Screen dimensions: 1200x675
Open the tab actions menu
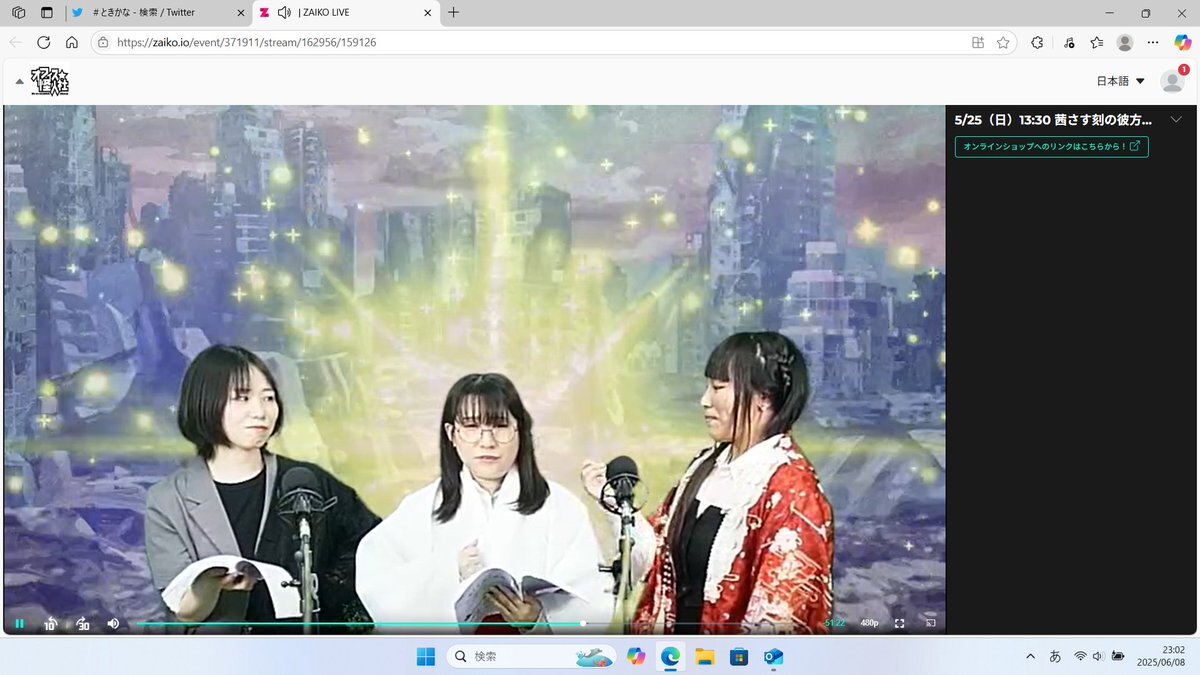pyautogui.click(x=46, y=13)
